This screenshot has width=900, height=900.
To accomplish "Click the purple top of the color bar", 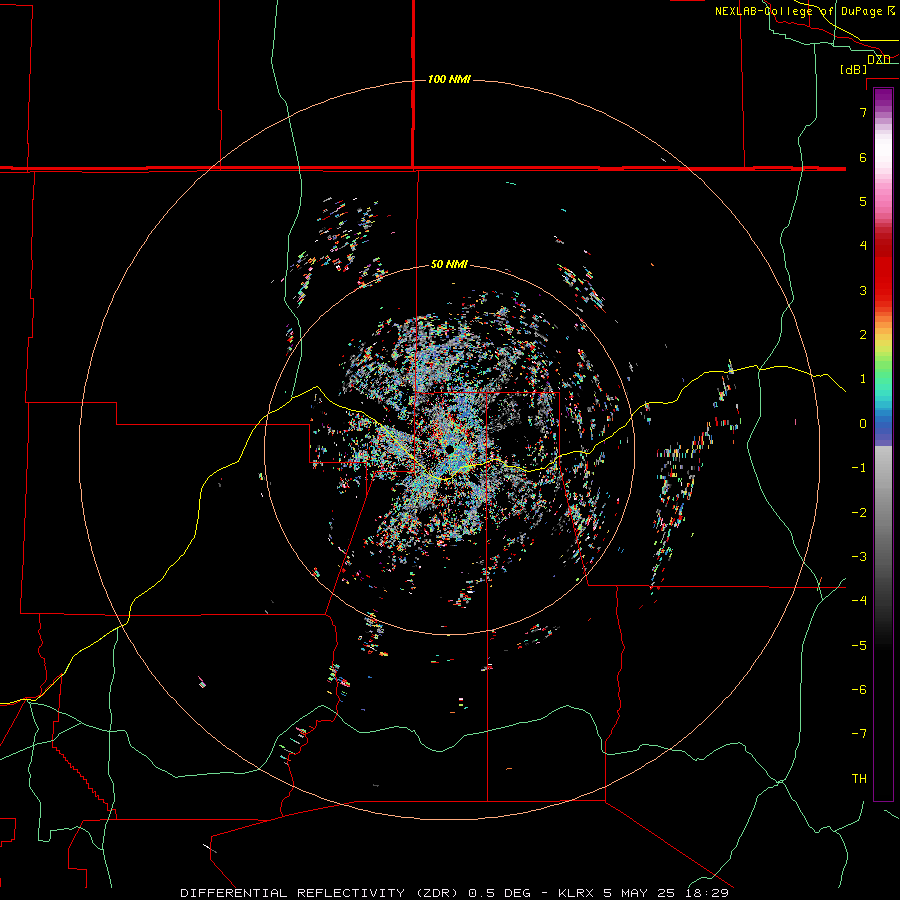I will [883, 98].
